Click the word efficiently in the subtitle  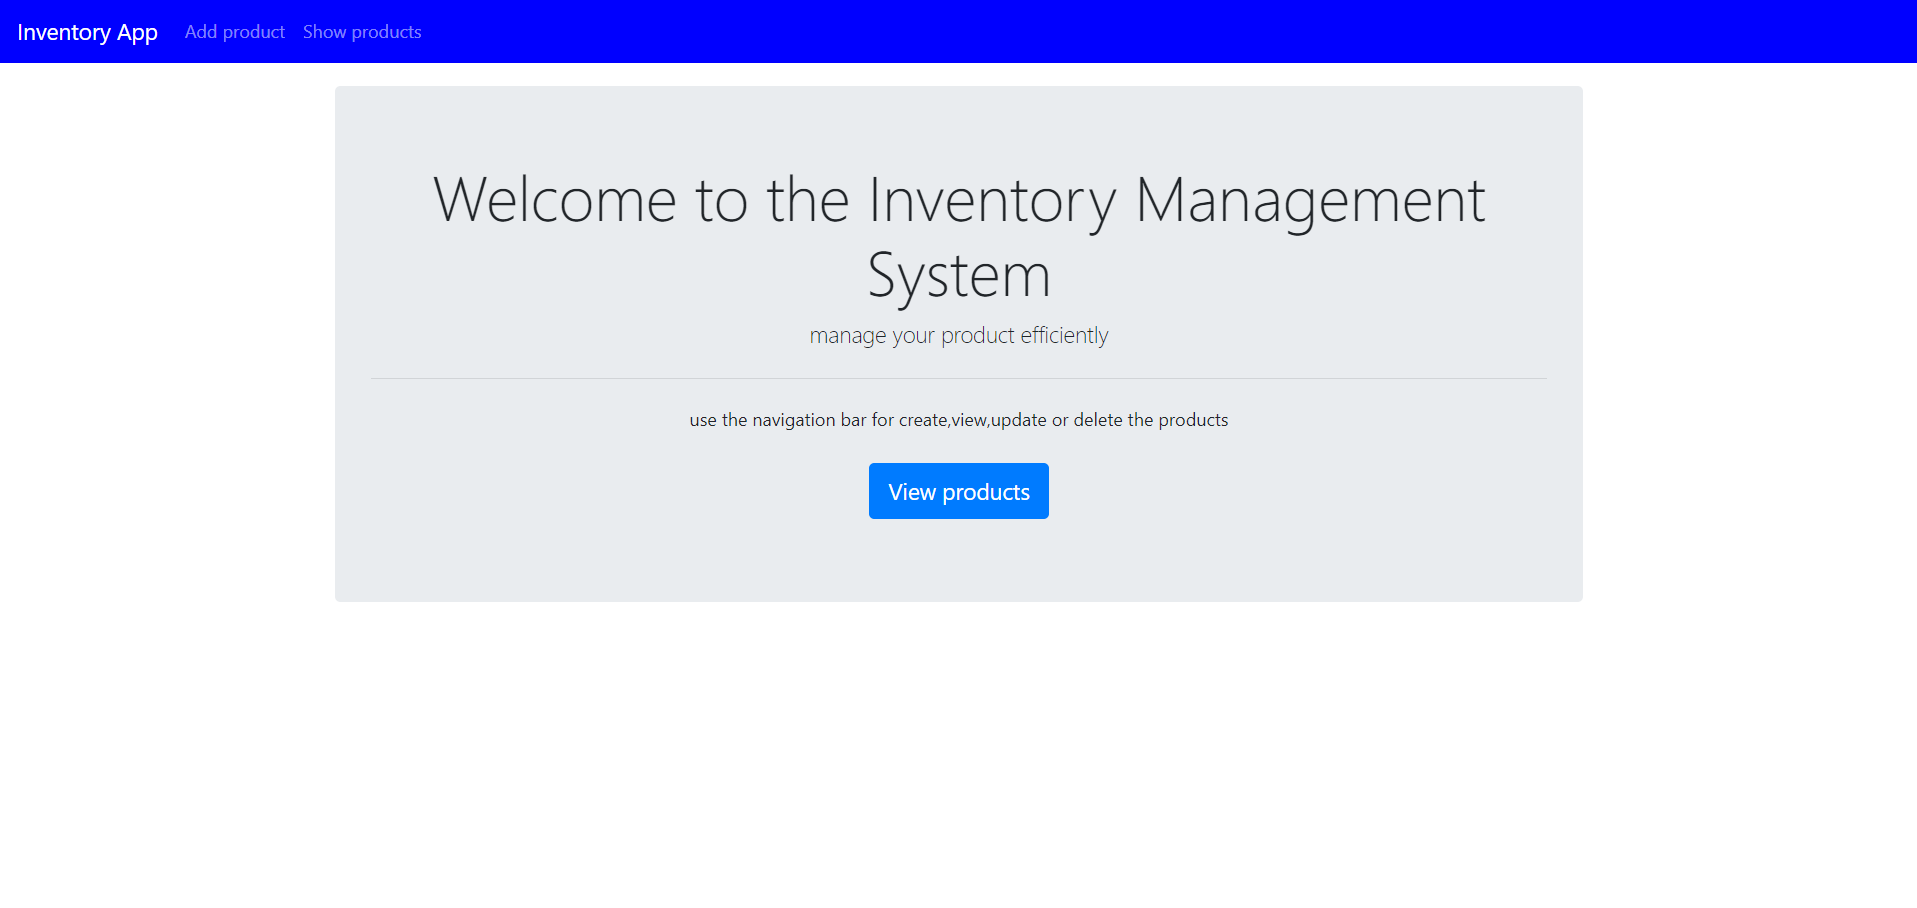1064,335
